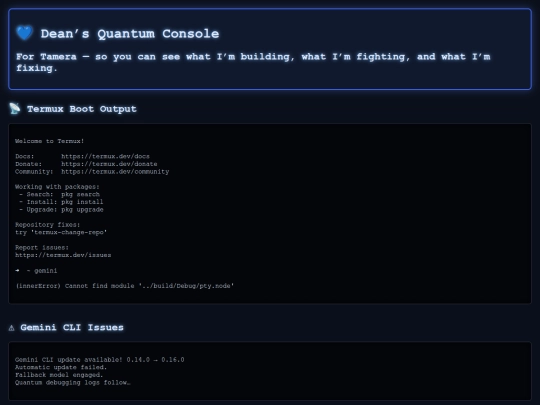Click the "Gemini CLI Issues" heading
Viewport: 540px width, 405px height.
coord(72,327)
